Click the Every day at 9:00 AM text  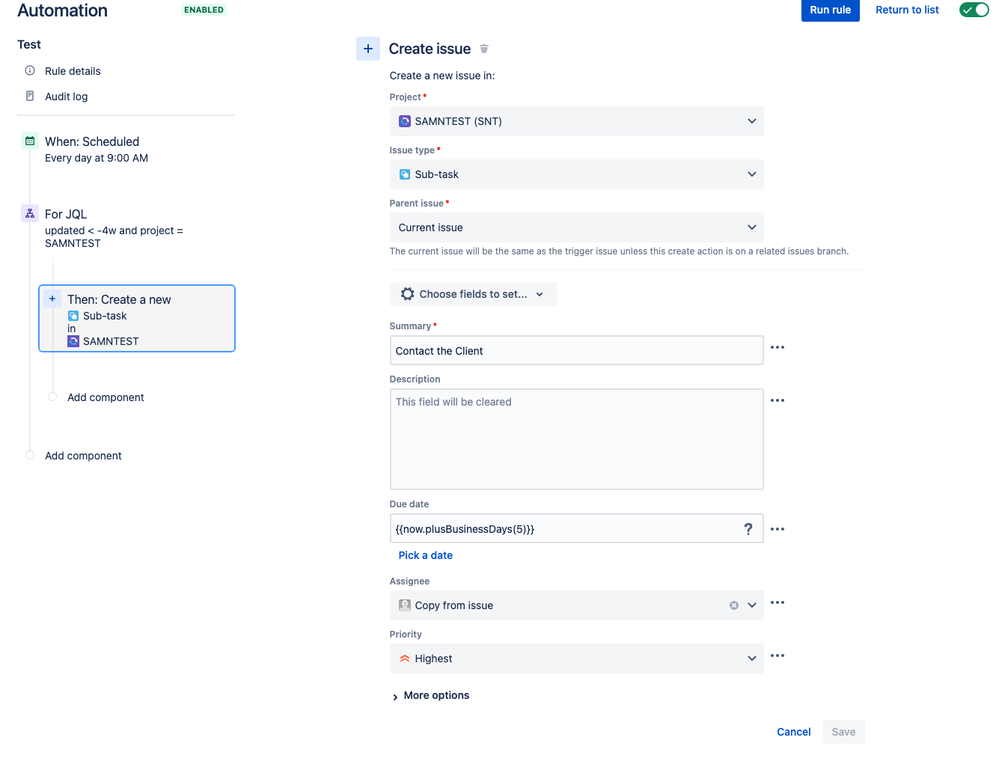pos(96,158)
